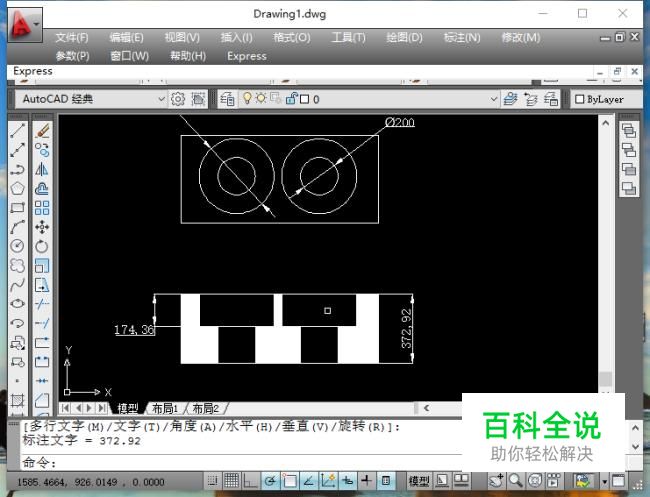Select the Join tool

coord(42,381)
